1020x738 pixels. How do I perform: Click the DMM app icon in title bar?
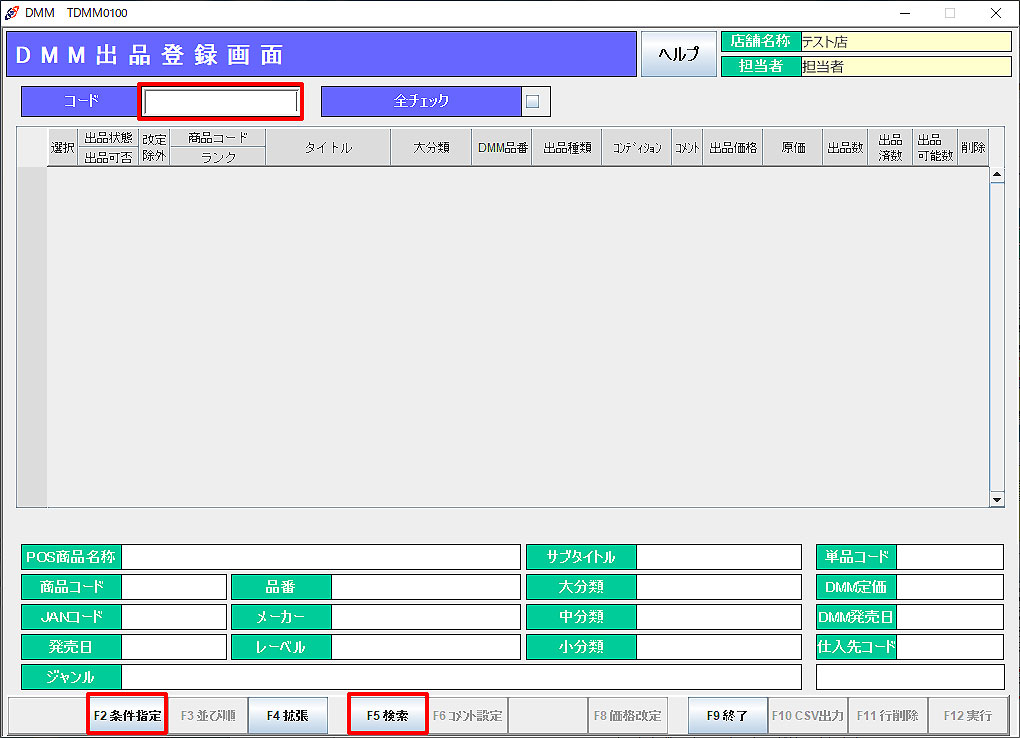(12, 13)
